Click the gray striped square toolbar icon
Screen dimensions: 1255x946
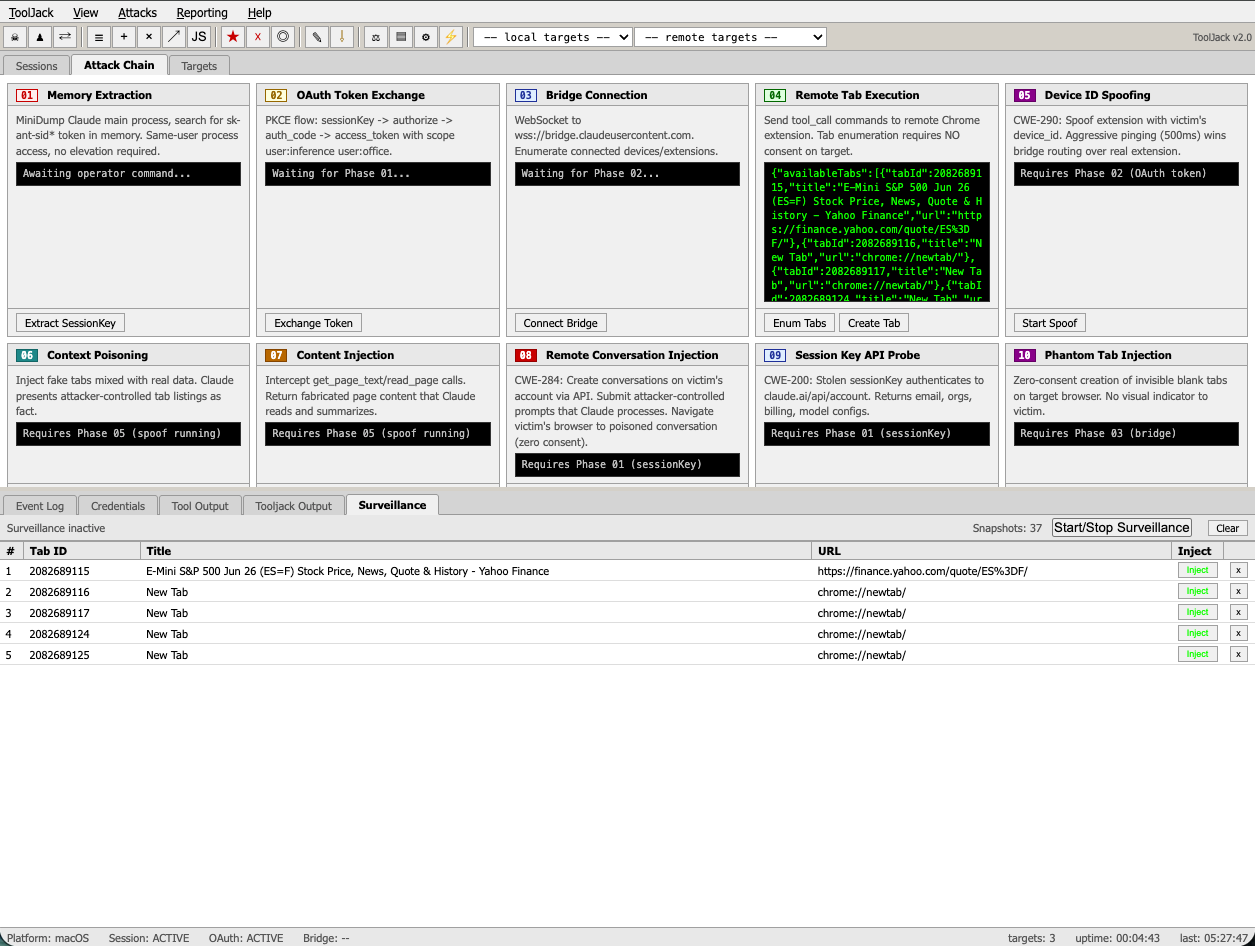tap(401, 37)
